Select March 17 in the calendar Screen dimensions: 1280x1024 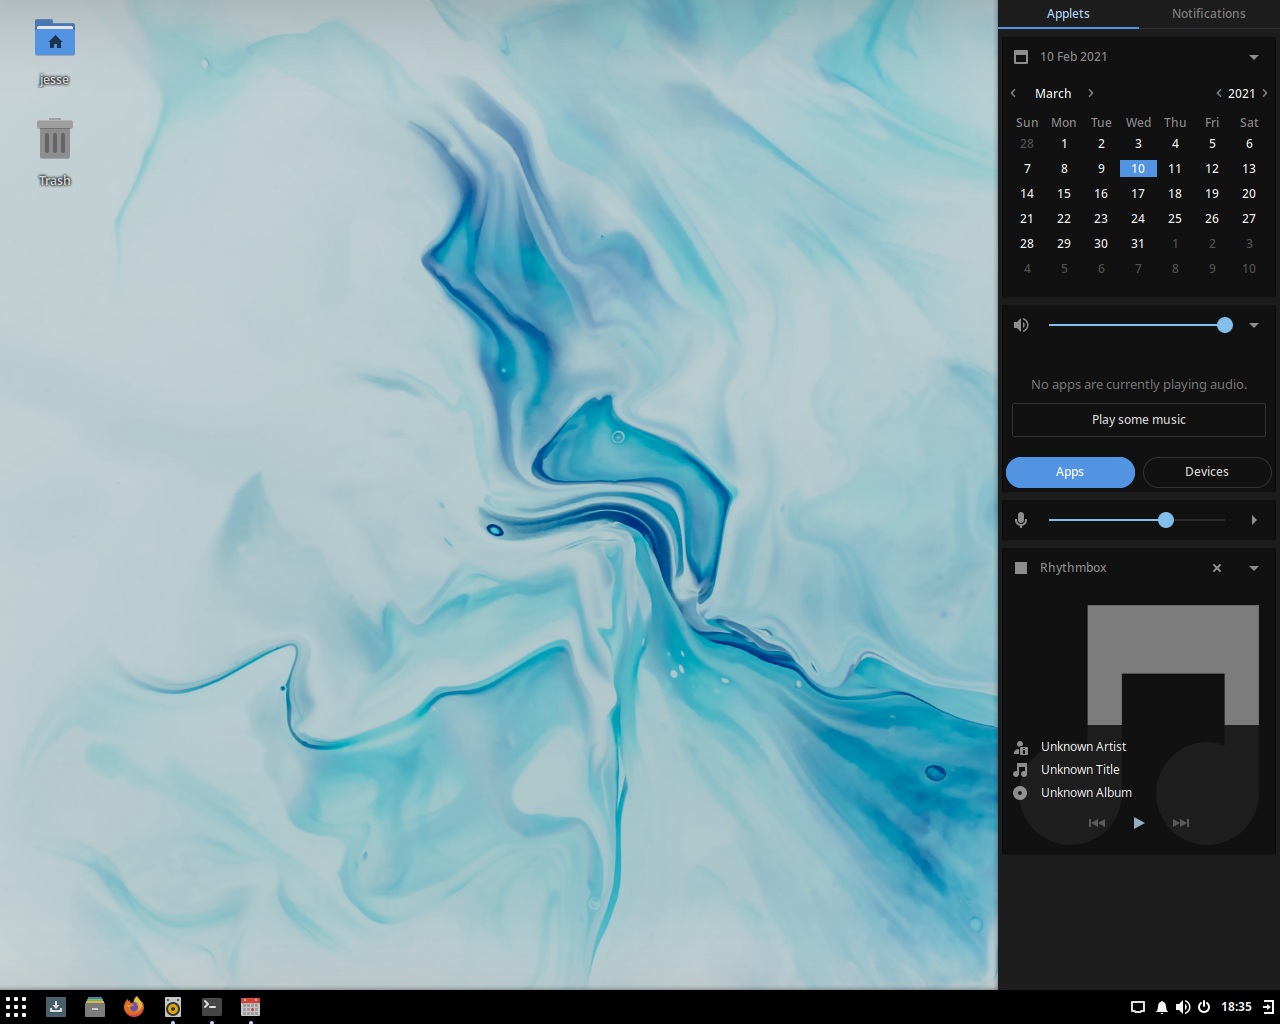[x=1138, y=194]
